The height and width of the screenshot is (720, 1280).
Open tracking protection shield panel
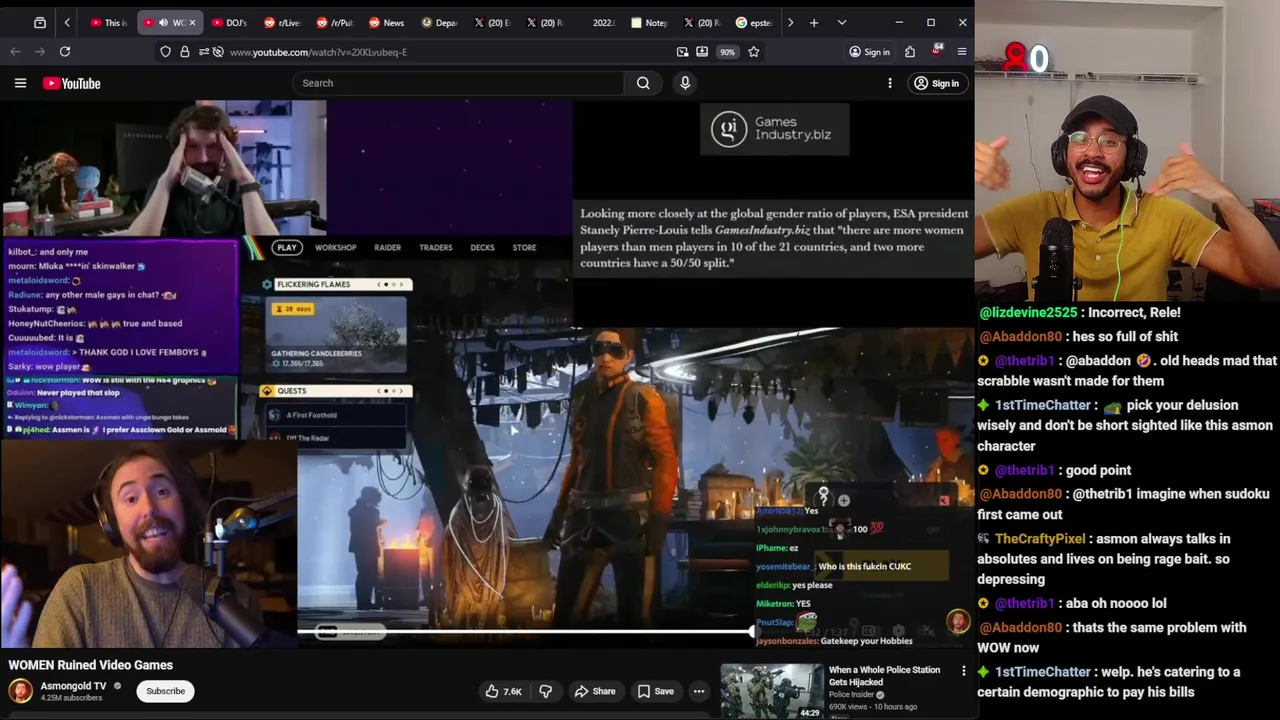pos(165,52)
